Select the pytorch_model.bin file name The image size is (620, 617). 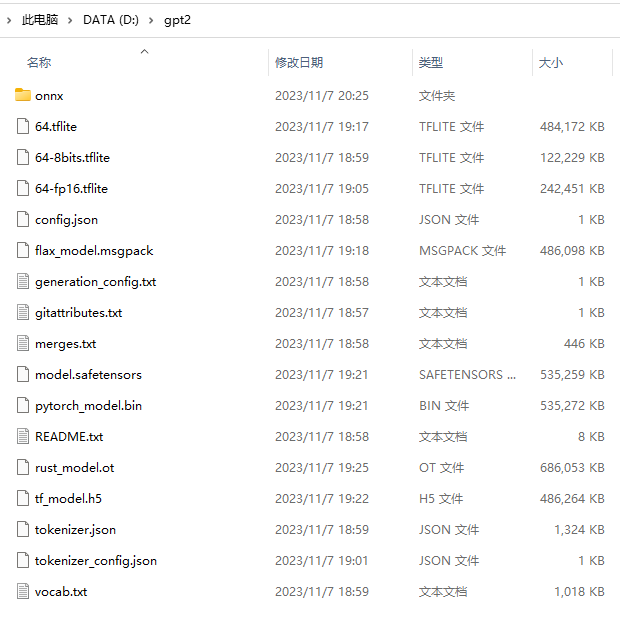88,406
